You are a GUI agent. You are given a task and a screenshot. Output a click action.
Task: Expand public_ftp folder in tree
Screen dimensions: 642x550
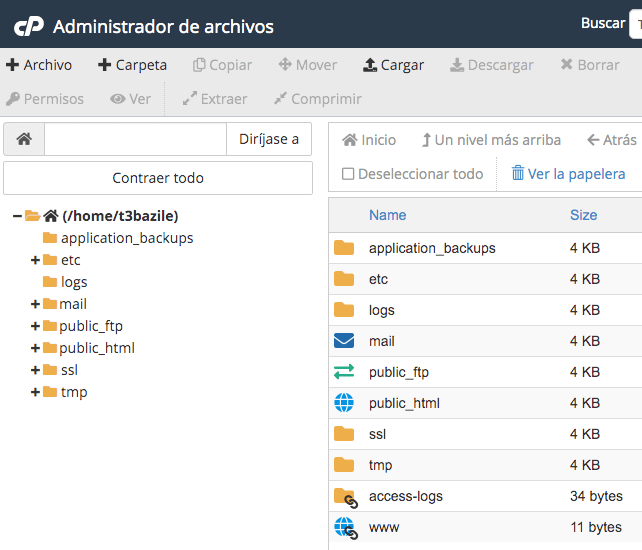tap(35, 326)
